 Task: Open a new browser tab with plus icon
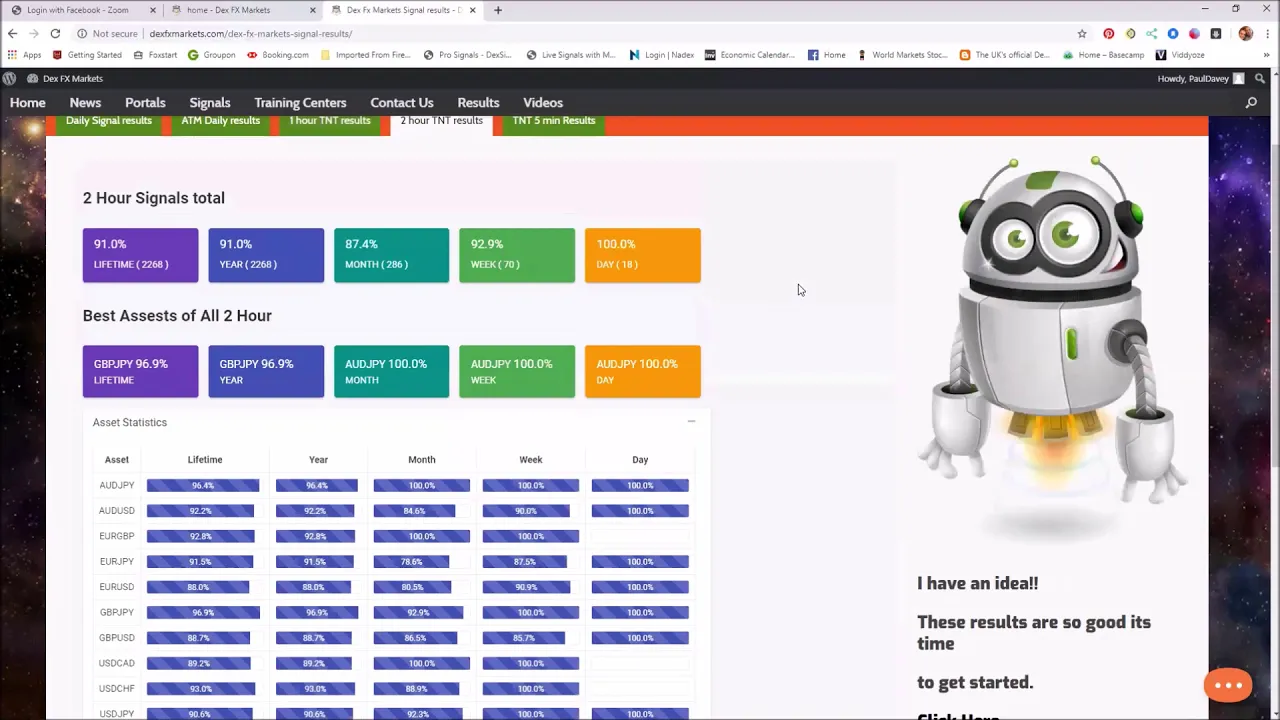pos(498,10)
